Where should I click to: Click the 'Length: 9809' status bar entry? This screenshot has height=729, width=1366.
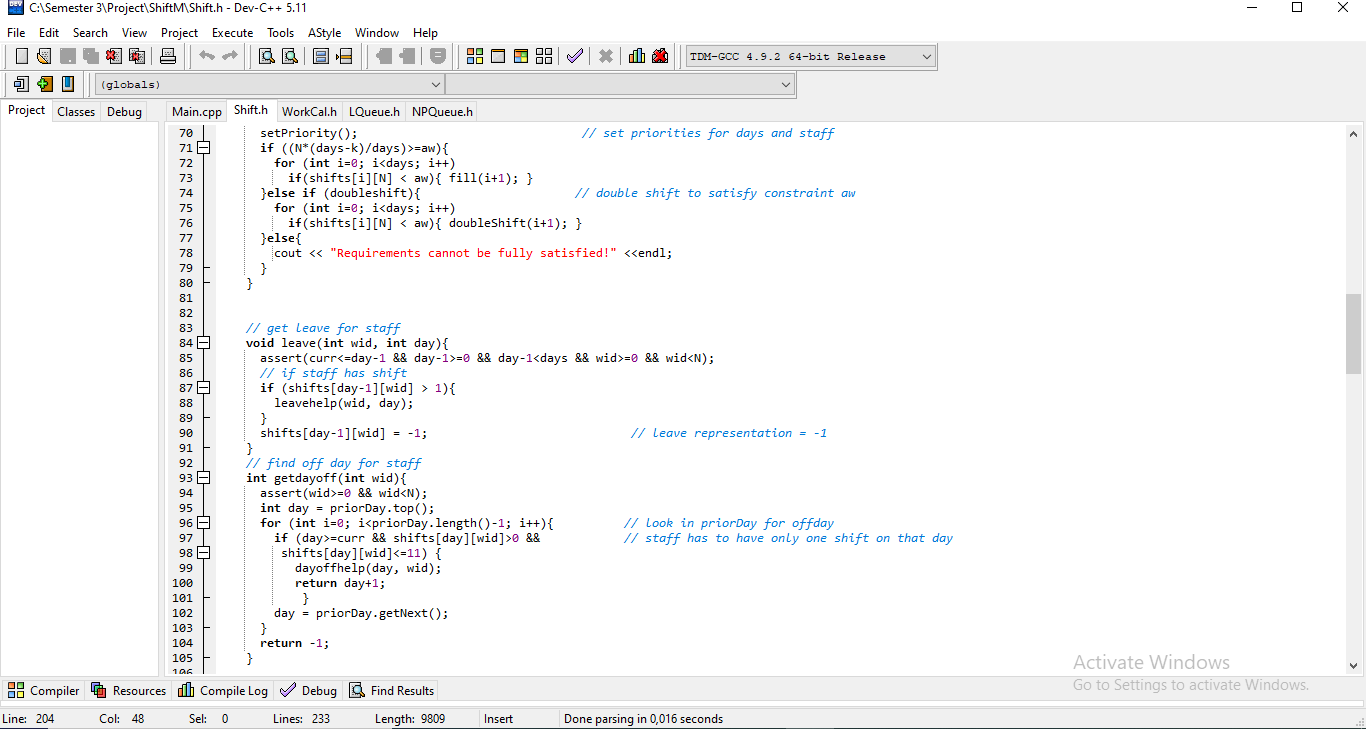410,719
